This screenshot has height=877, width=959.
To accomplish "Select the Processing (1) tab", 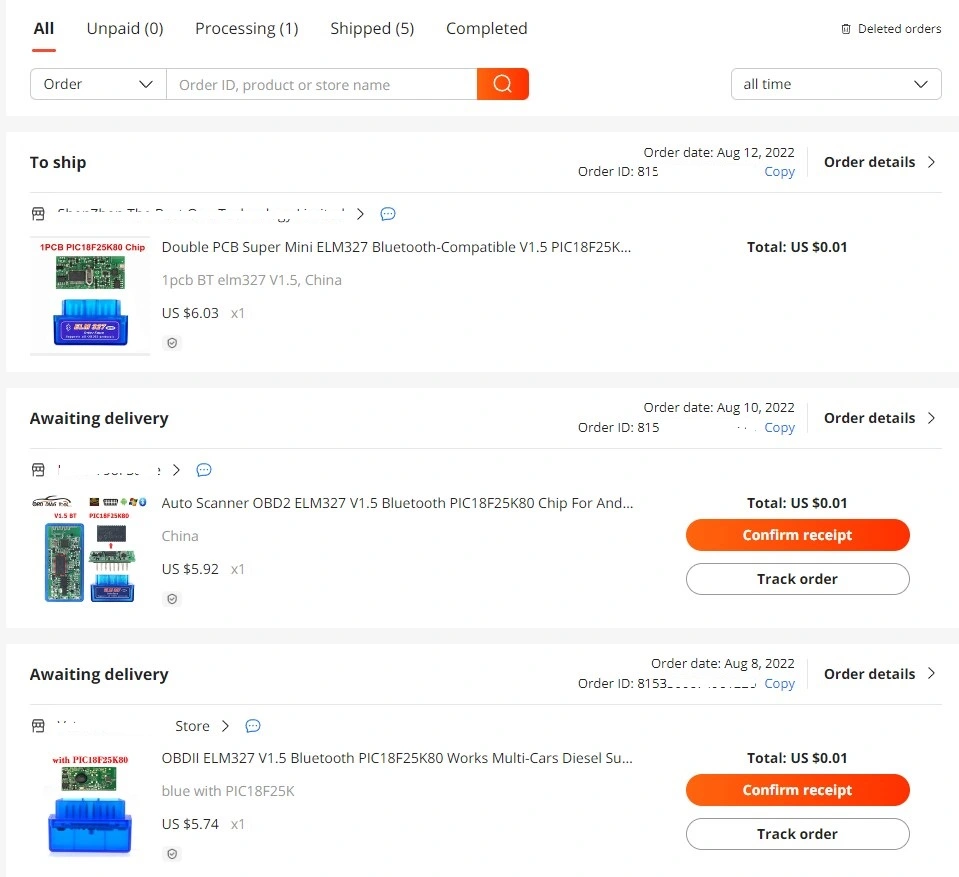I will pos(246,29).
